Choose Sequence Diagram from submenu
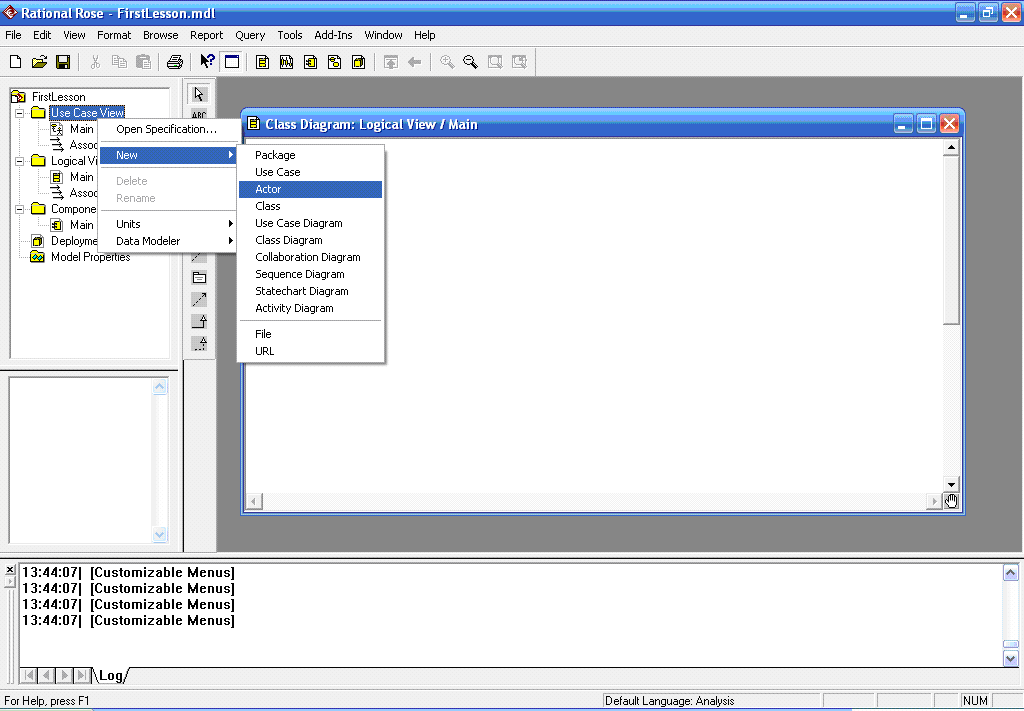Viewport: 1024px width, 711px height. [x=310, y=274]
